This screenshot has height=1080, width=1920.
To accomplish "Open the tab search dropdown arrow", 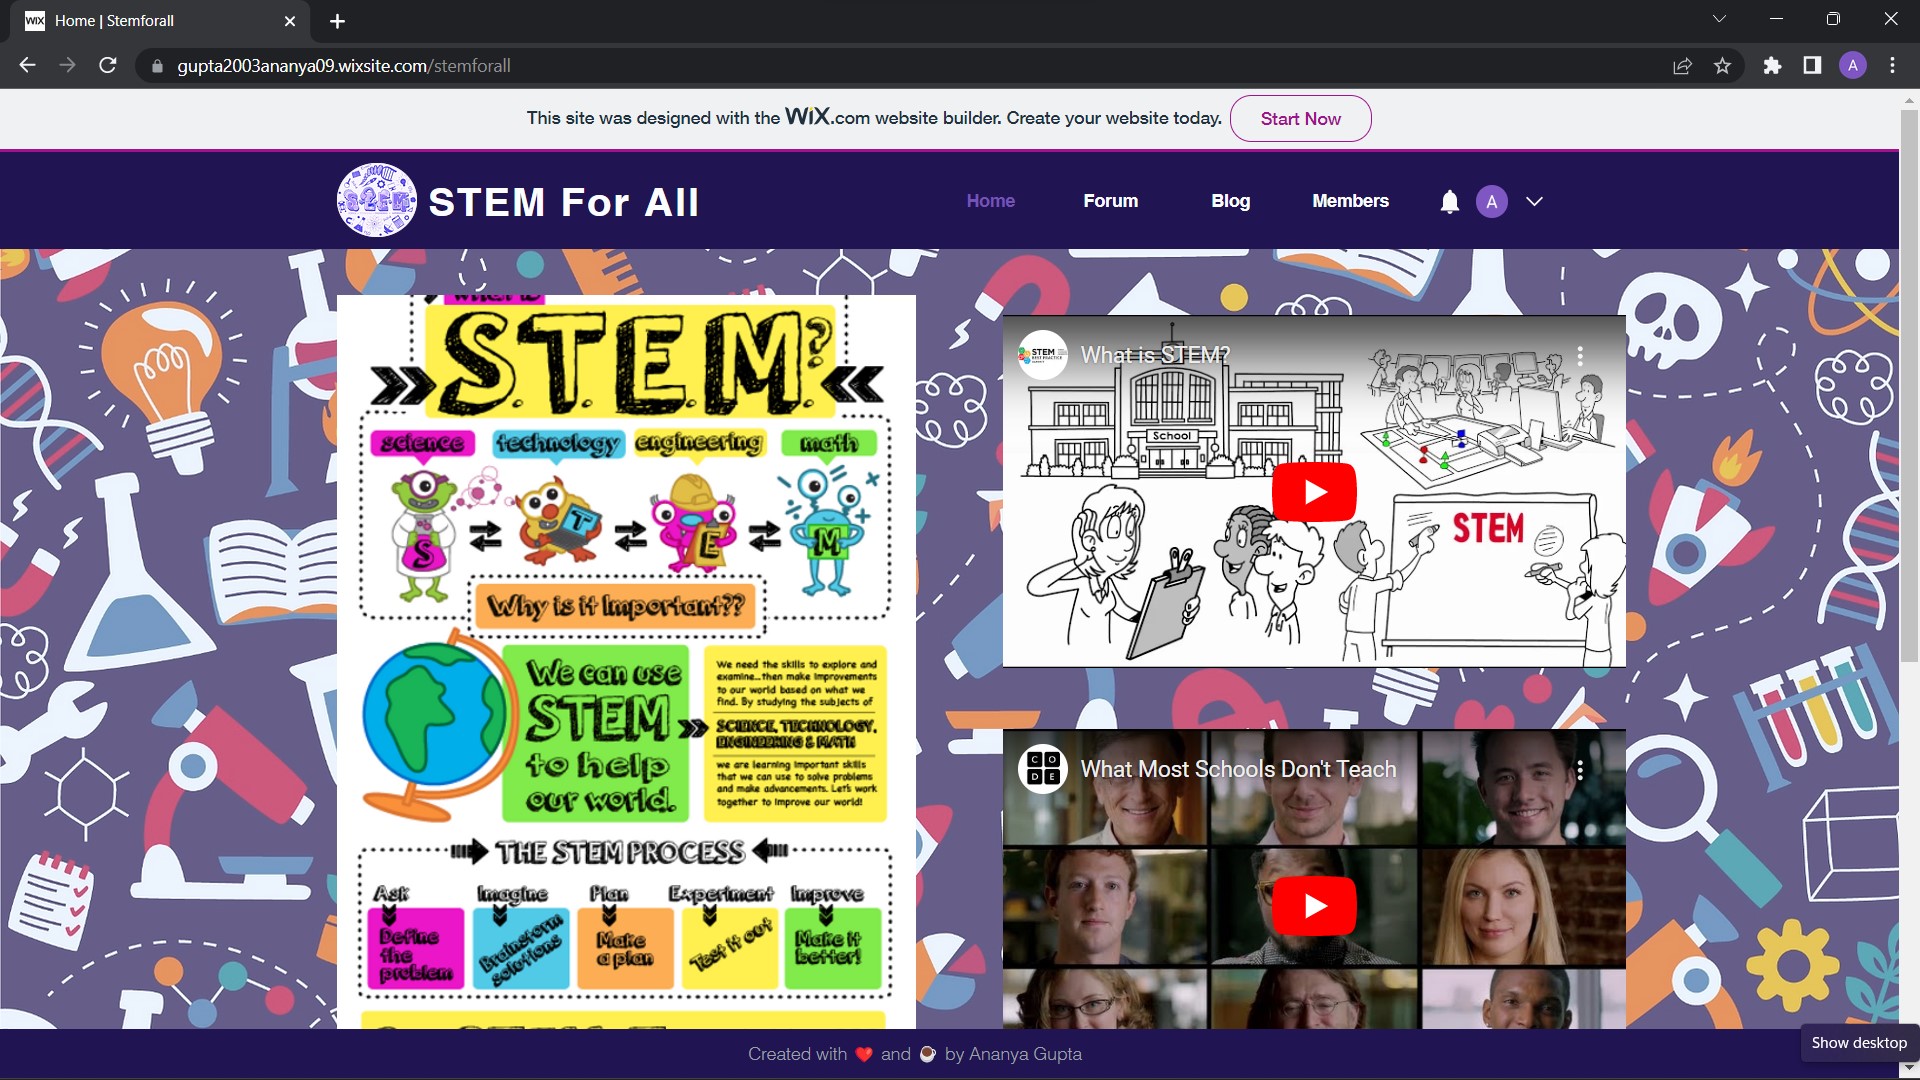I will (x=1719, y=19).
